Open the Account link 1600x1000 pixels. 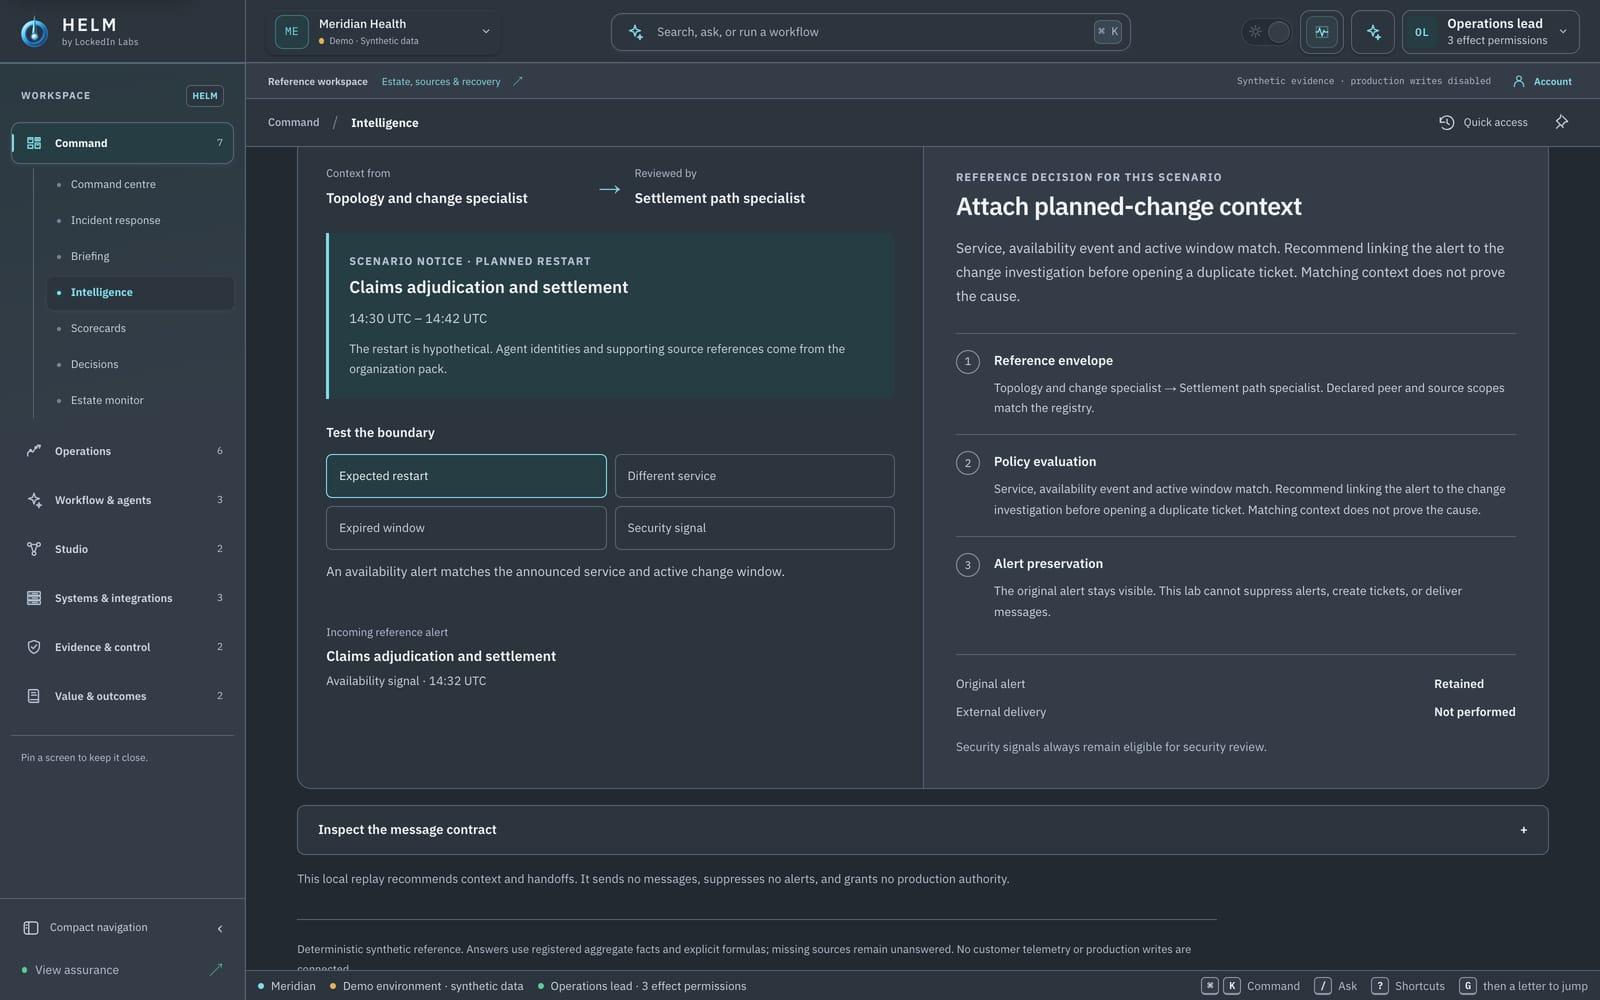pos(1543,82)
